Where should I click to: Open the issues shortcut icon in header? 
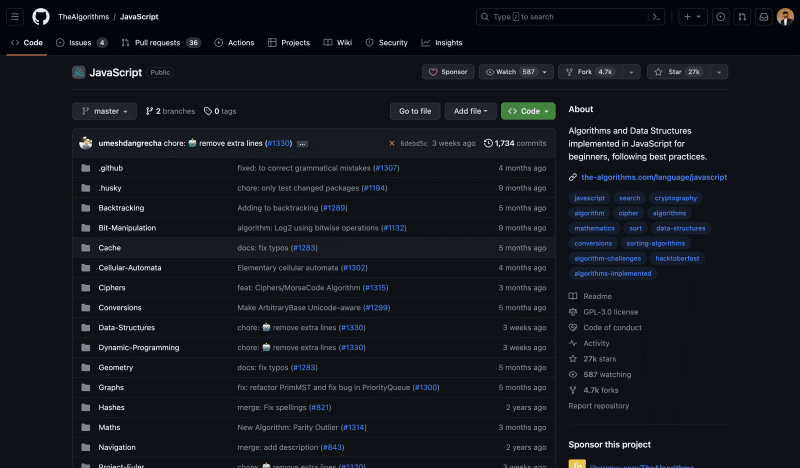coord(720,17)
